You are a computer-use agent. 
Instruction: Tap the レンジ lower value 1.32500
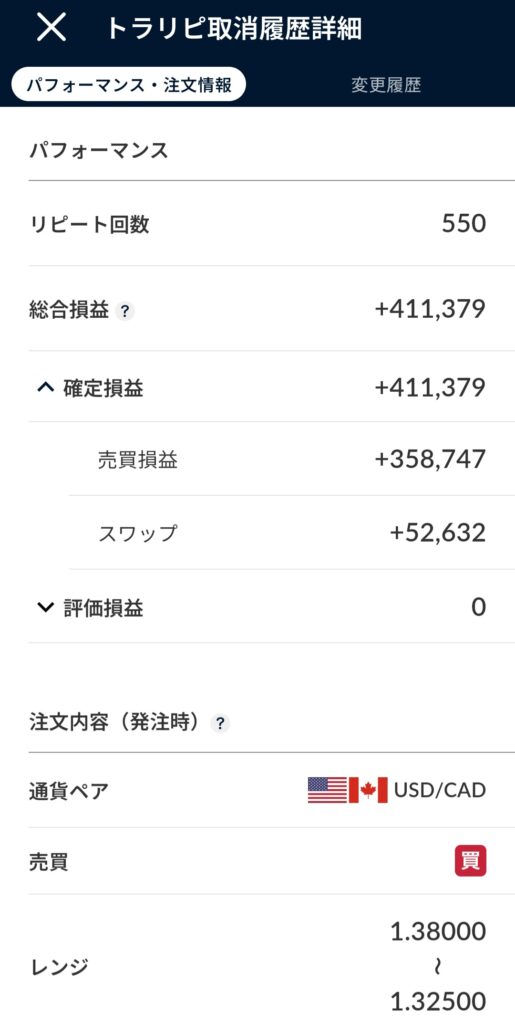438,1001
